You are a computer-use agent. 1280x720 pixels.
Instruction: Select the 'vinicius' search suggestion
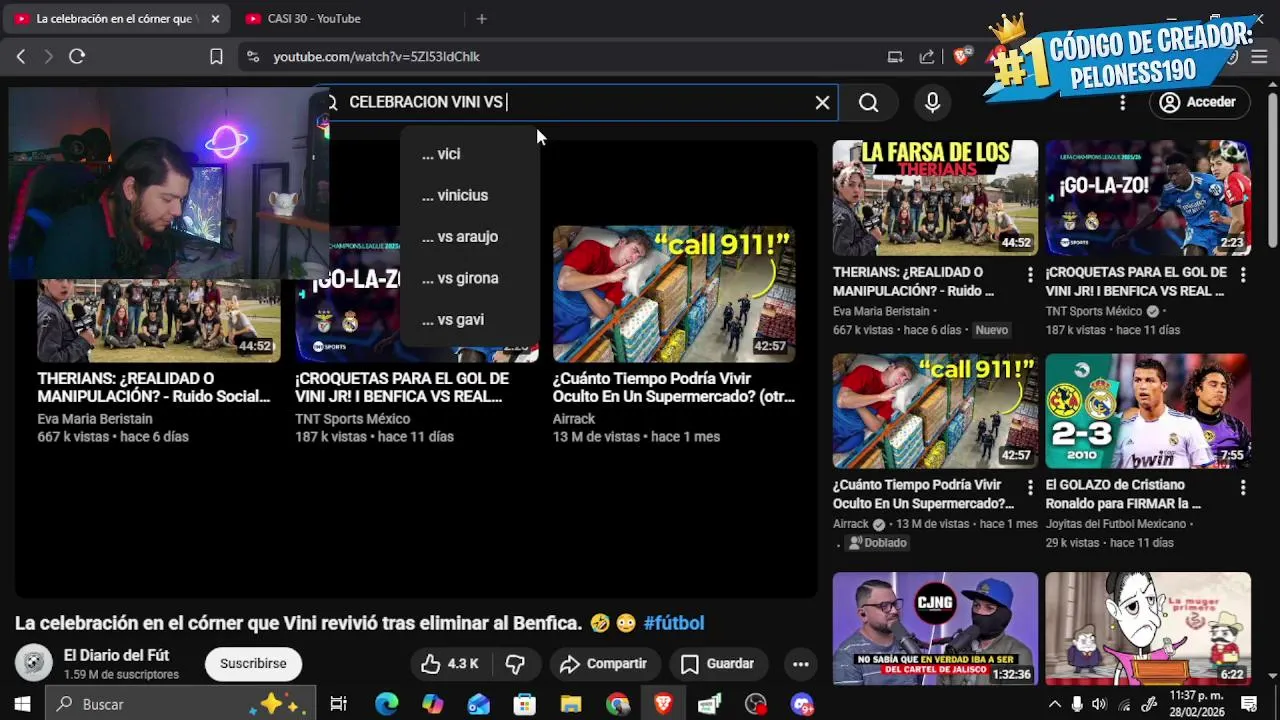tap(469, 195)
